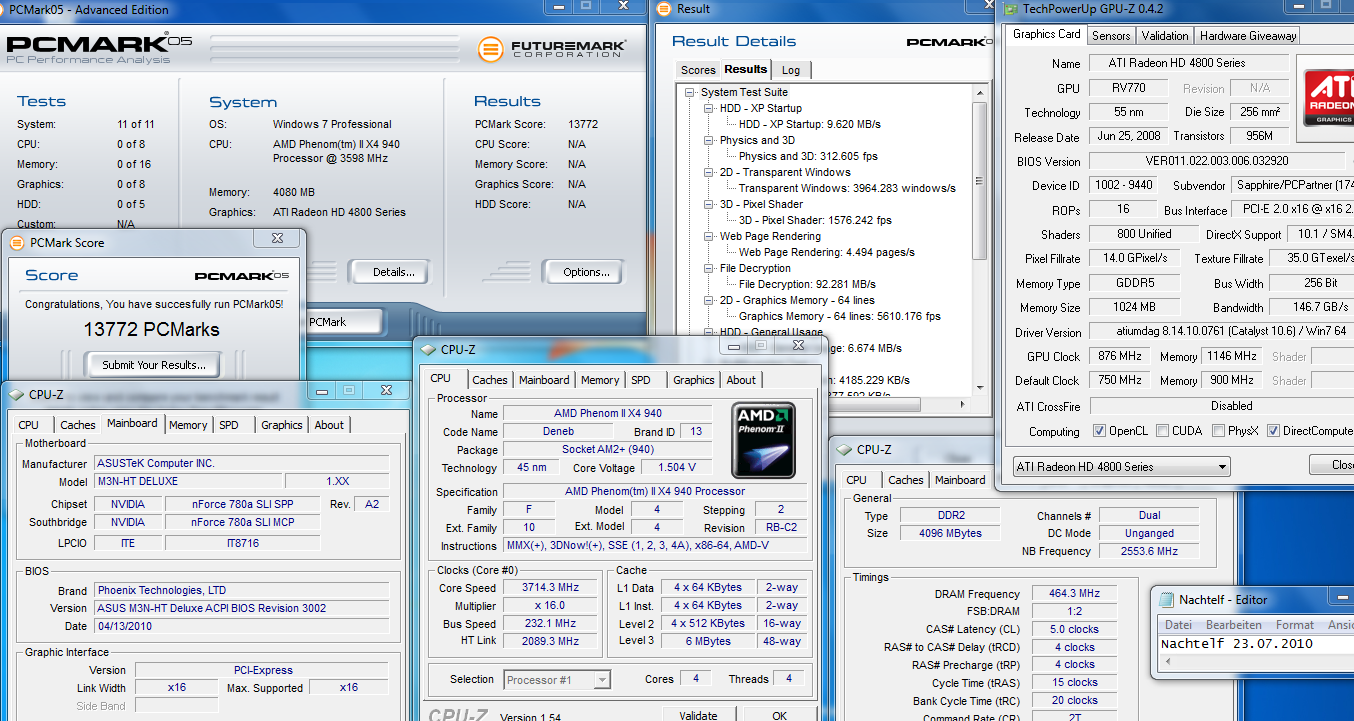Collapse the System Test Suite tree node
The height and width of the screenshot is (721, 1354).
click(x=690, y=92)
